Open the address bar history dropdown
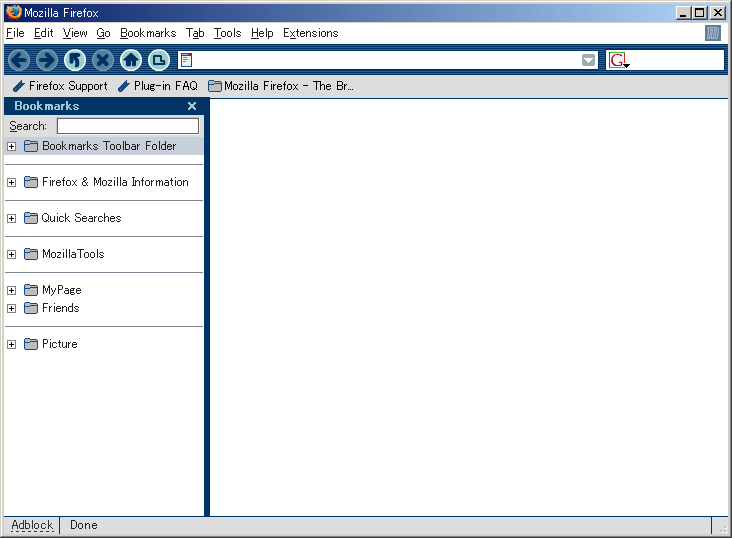The height and width of the screenshot is (538, 732). [589, 60]
